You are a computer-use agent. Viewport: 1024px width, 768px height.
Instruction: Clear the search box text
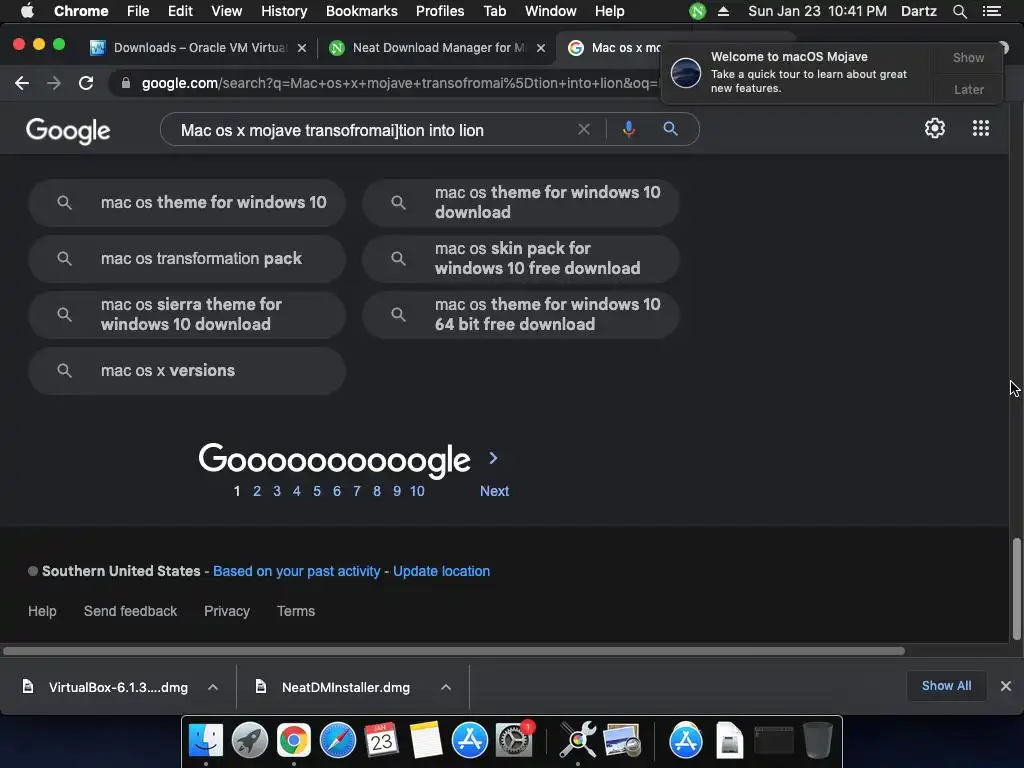pyautogui.click(x=584, y=129)
